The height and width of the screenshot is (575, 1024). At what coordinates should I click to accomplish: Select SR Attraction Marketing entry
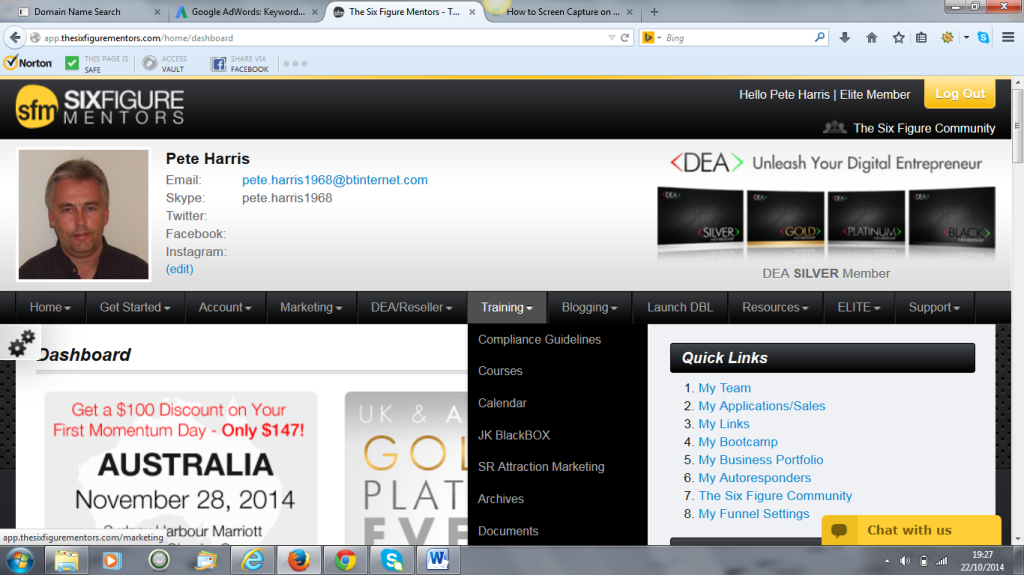point(541,467)
